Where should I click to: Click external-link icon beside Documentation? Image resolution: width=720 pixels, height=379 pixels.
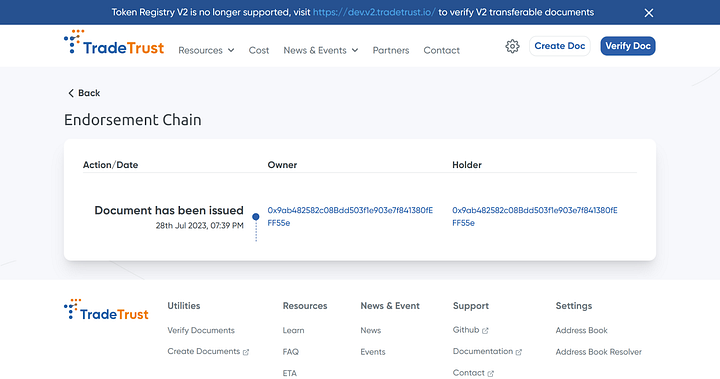[518, 352]
